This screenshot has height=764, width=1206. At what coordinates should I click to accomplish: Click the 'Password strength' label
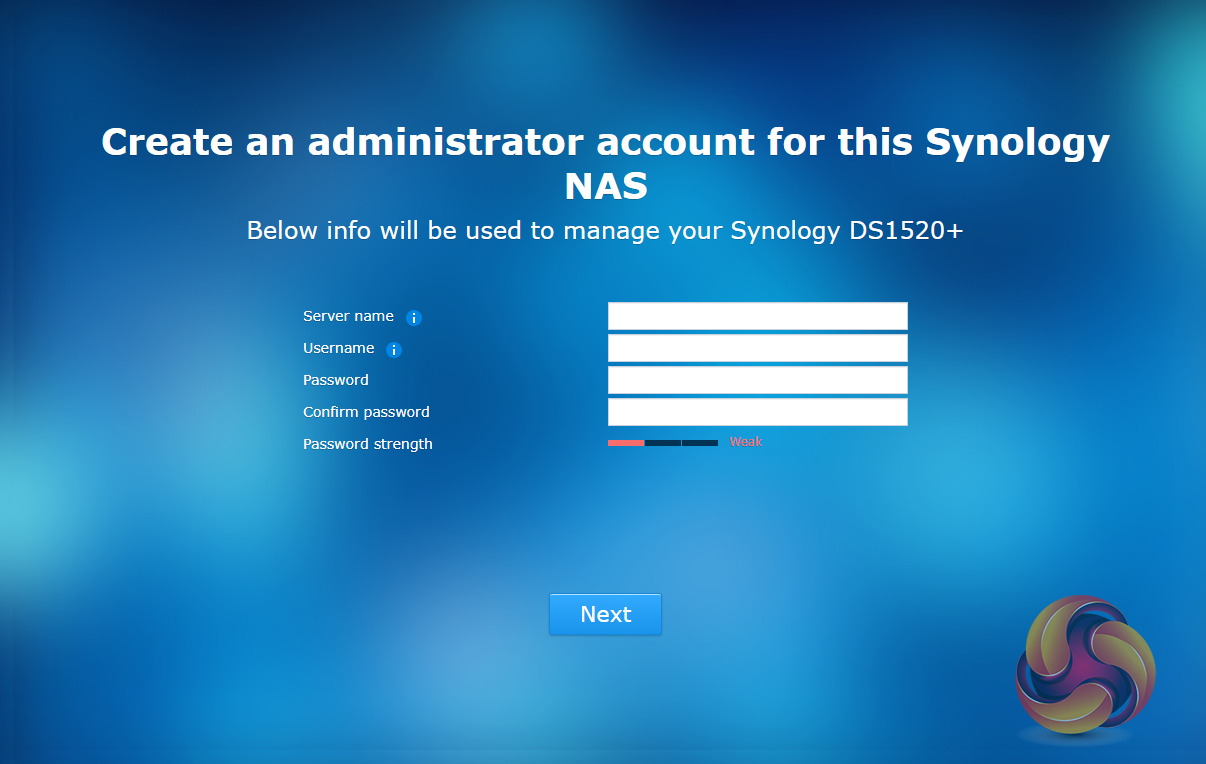point(368,444)
